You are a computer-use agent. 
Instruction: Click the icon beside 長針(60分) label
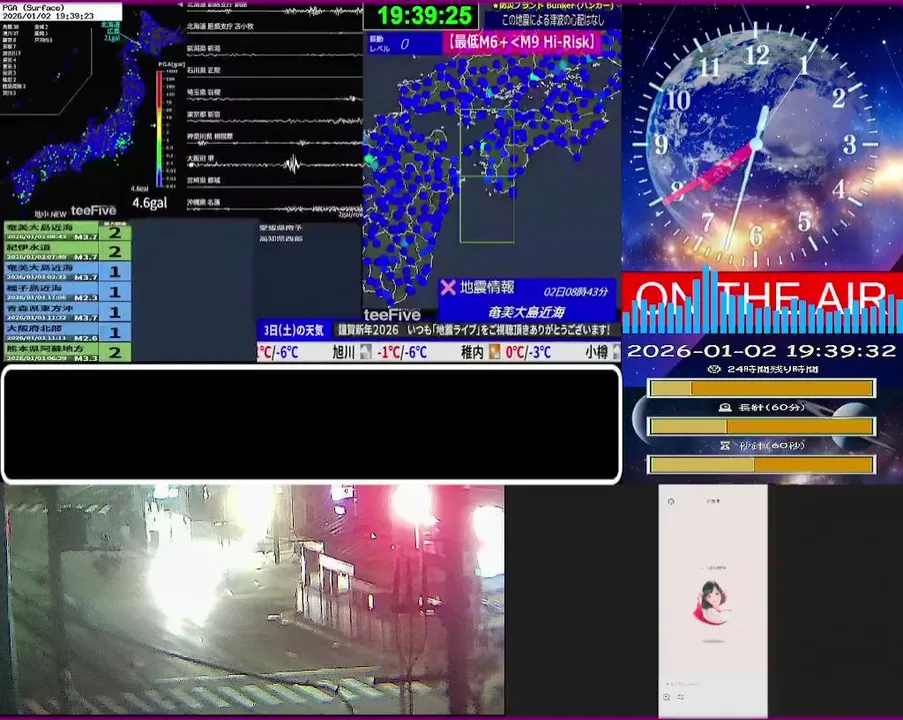[x=725, y=407]
